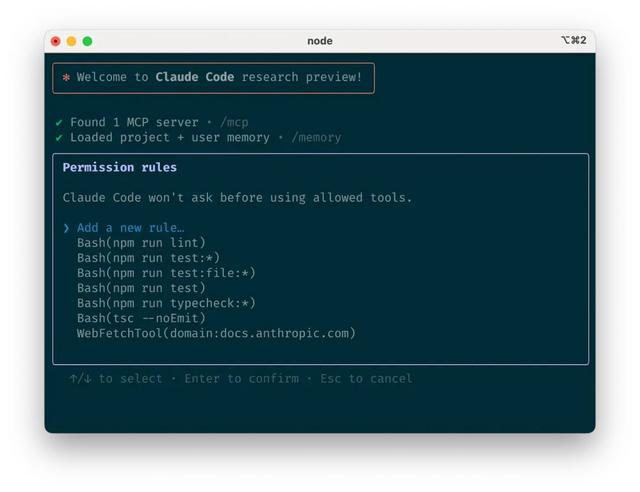
Task: Click the blue chevron selection pointer
Action: (x=66, y=228)
